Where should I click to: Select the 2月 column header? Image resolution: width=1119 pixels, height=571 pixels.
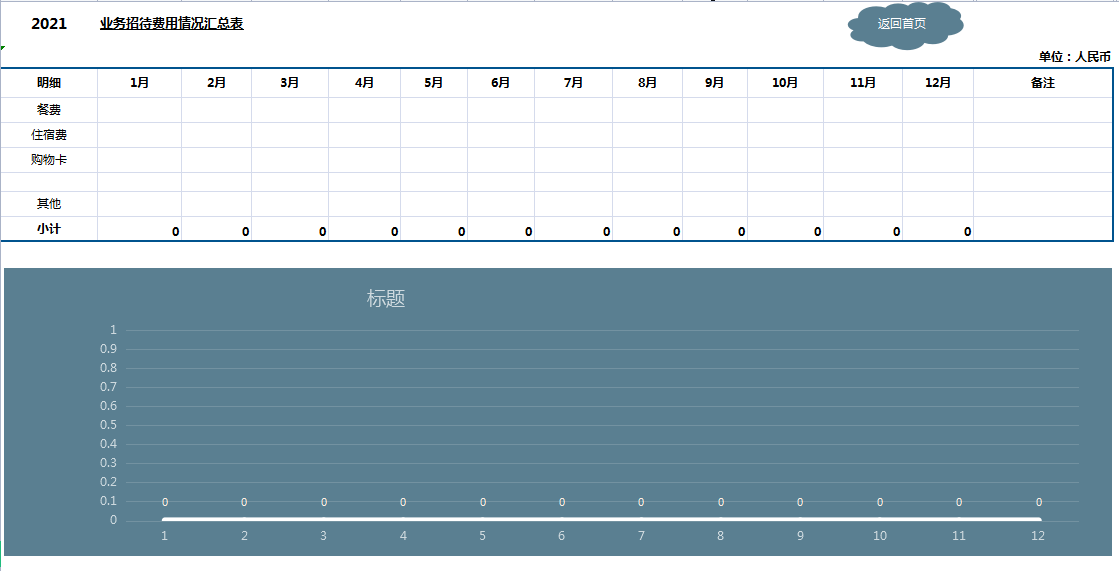[217, 83]
